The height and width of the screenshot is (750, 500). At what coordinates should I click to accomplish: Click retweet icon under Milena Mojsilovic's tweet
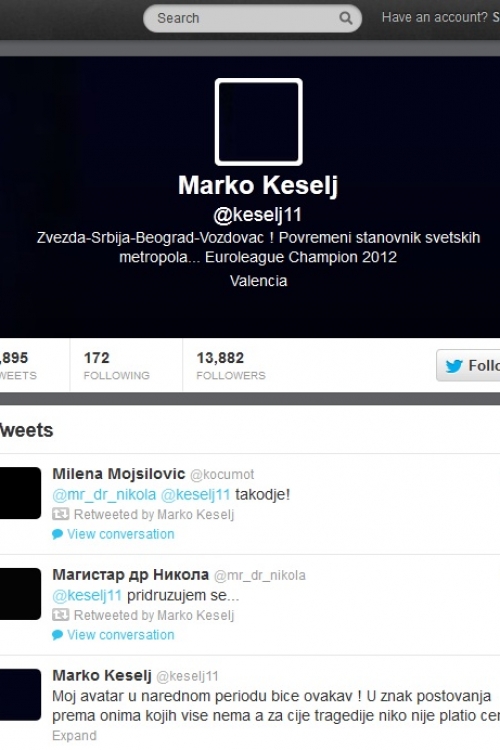tap(60, 514)
